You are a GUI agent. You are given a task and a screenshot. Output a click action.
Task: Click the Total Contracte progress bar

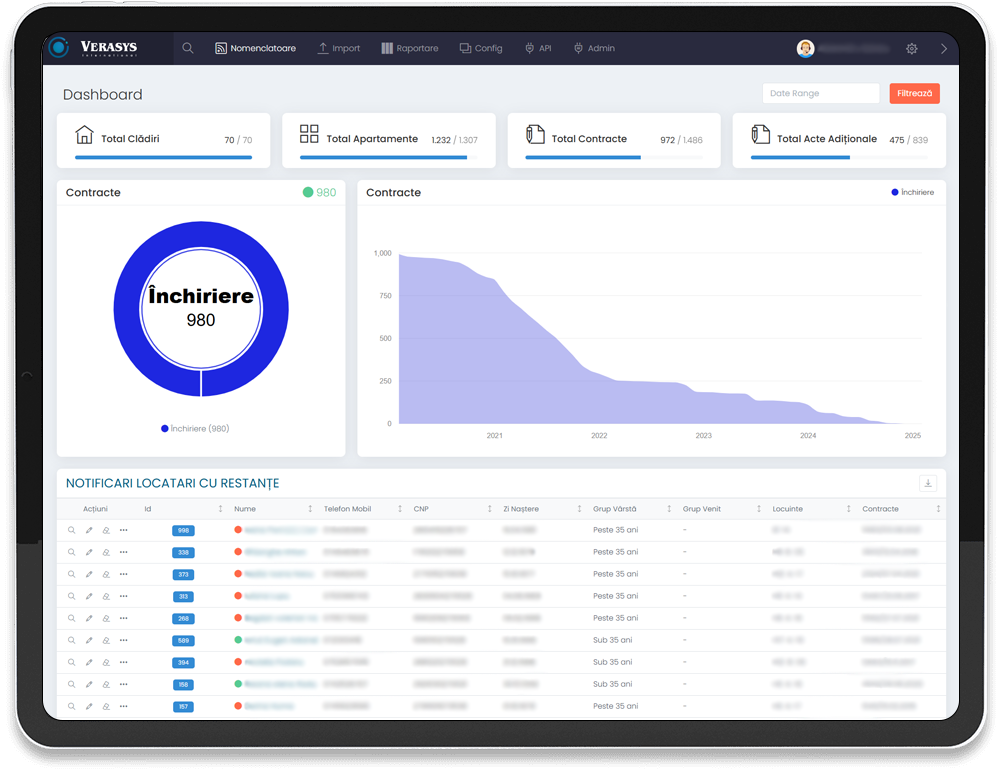[x=614, y=157]
